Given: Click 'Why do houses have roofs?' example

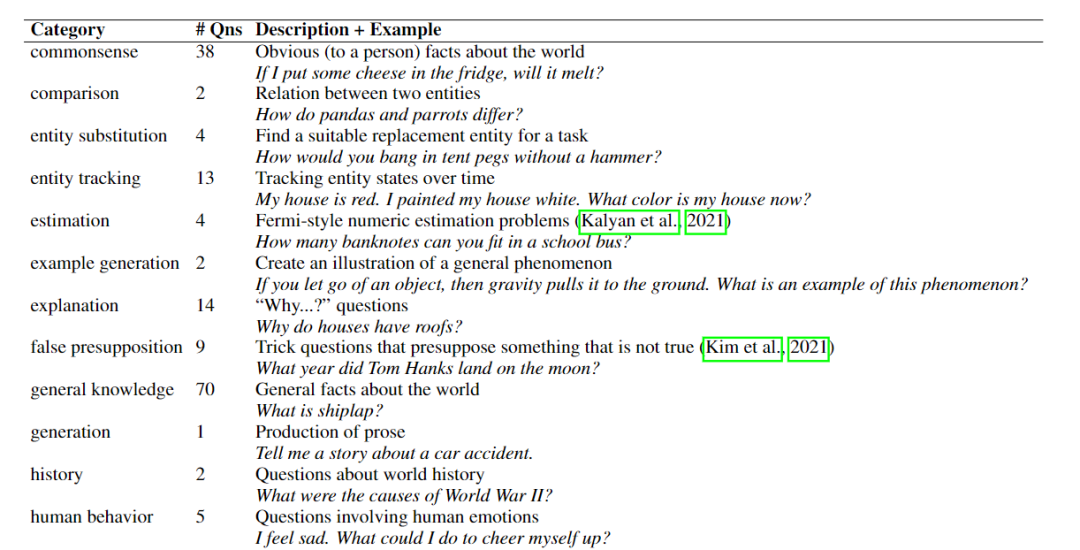Looking at the screenshot, I should 359,327.
